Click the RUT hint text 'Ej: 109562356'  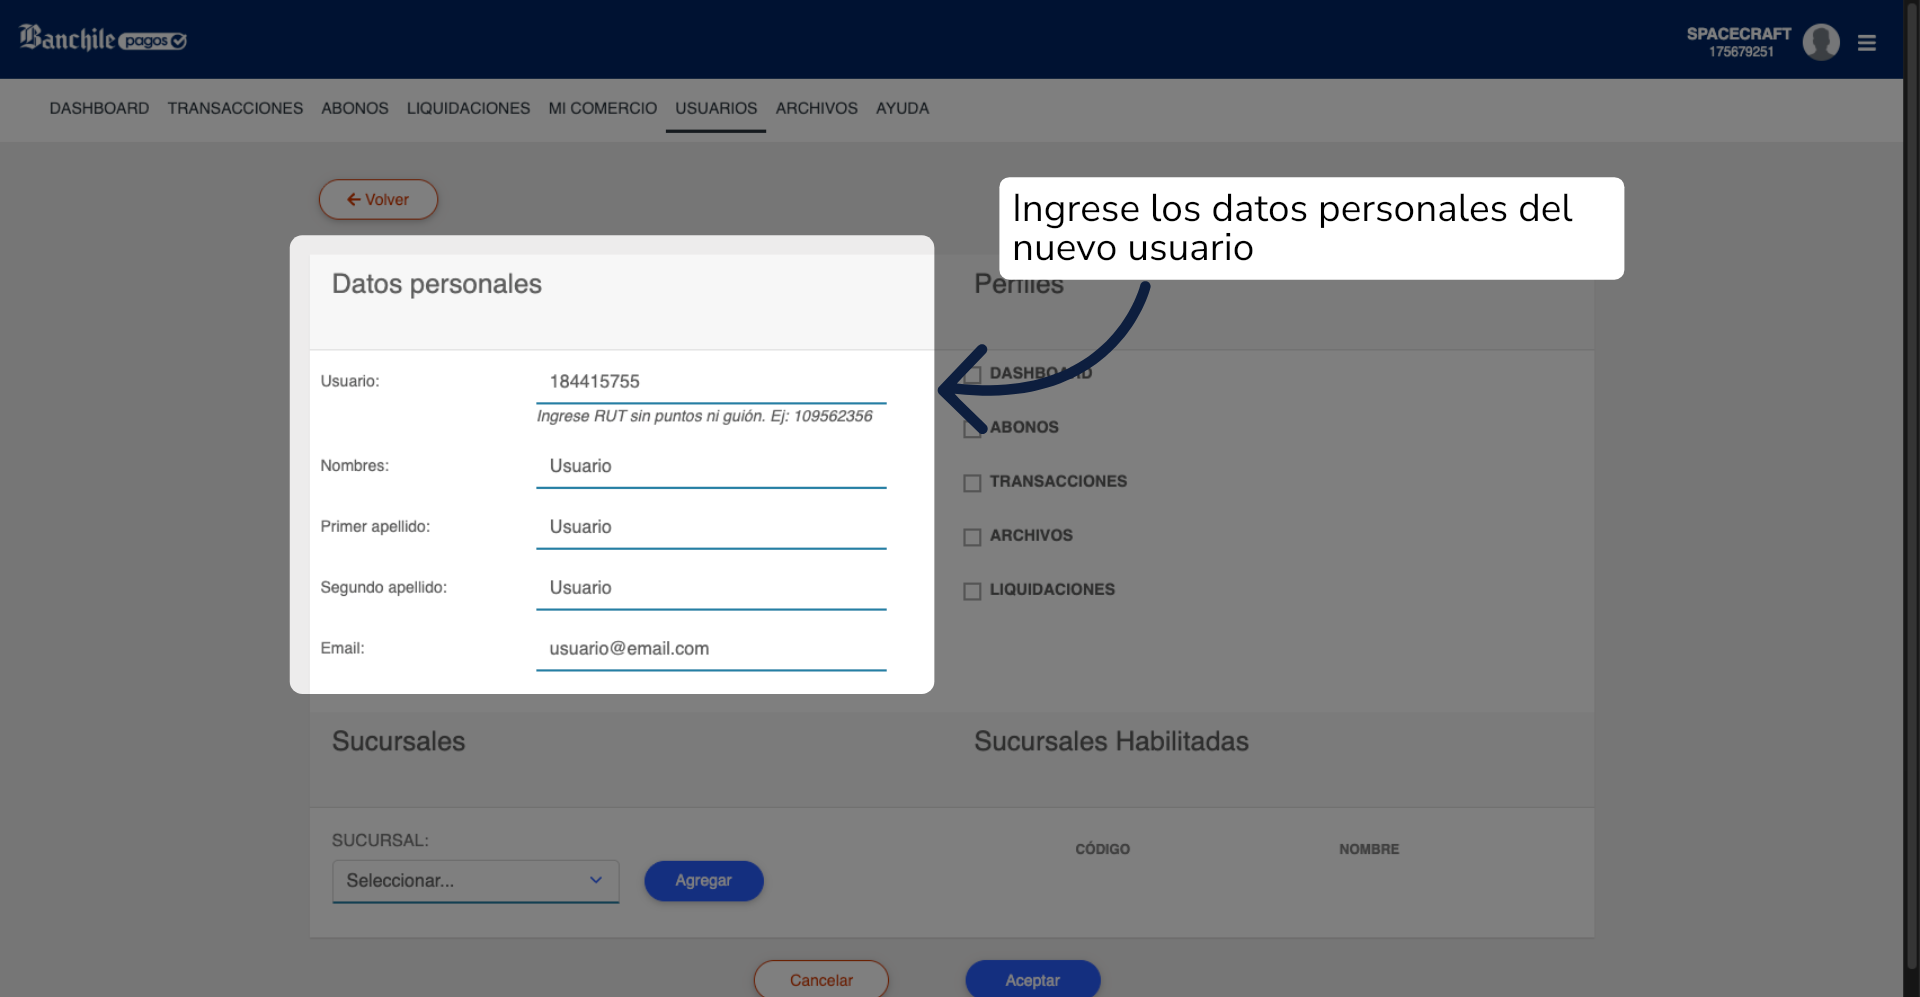821,416
